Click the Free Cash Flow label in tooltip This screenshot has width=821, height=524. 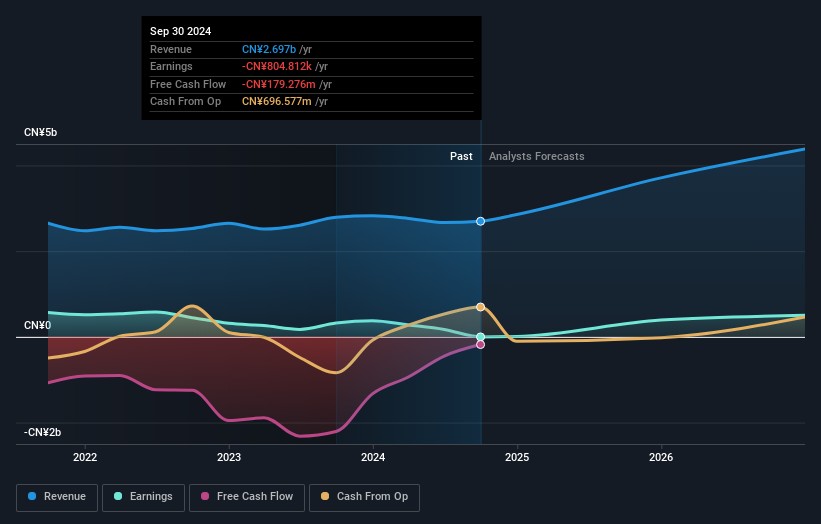click(188, 84)
